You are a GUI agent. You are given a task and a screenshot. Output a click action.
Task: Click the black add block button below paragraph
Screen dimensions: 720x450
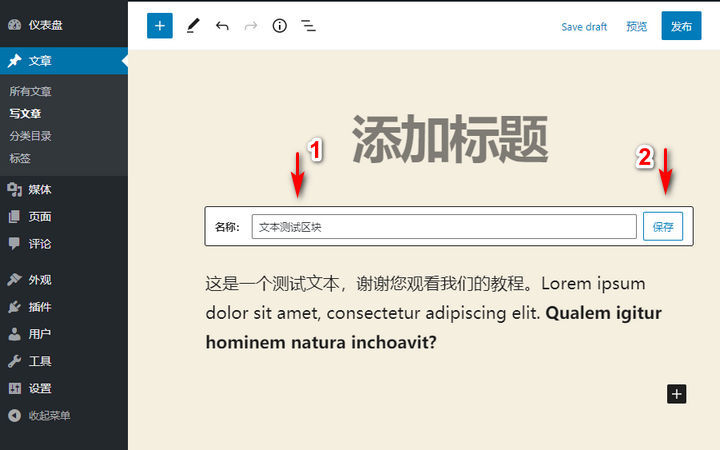coord(676,394)
